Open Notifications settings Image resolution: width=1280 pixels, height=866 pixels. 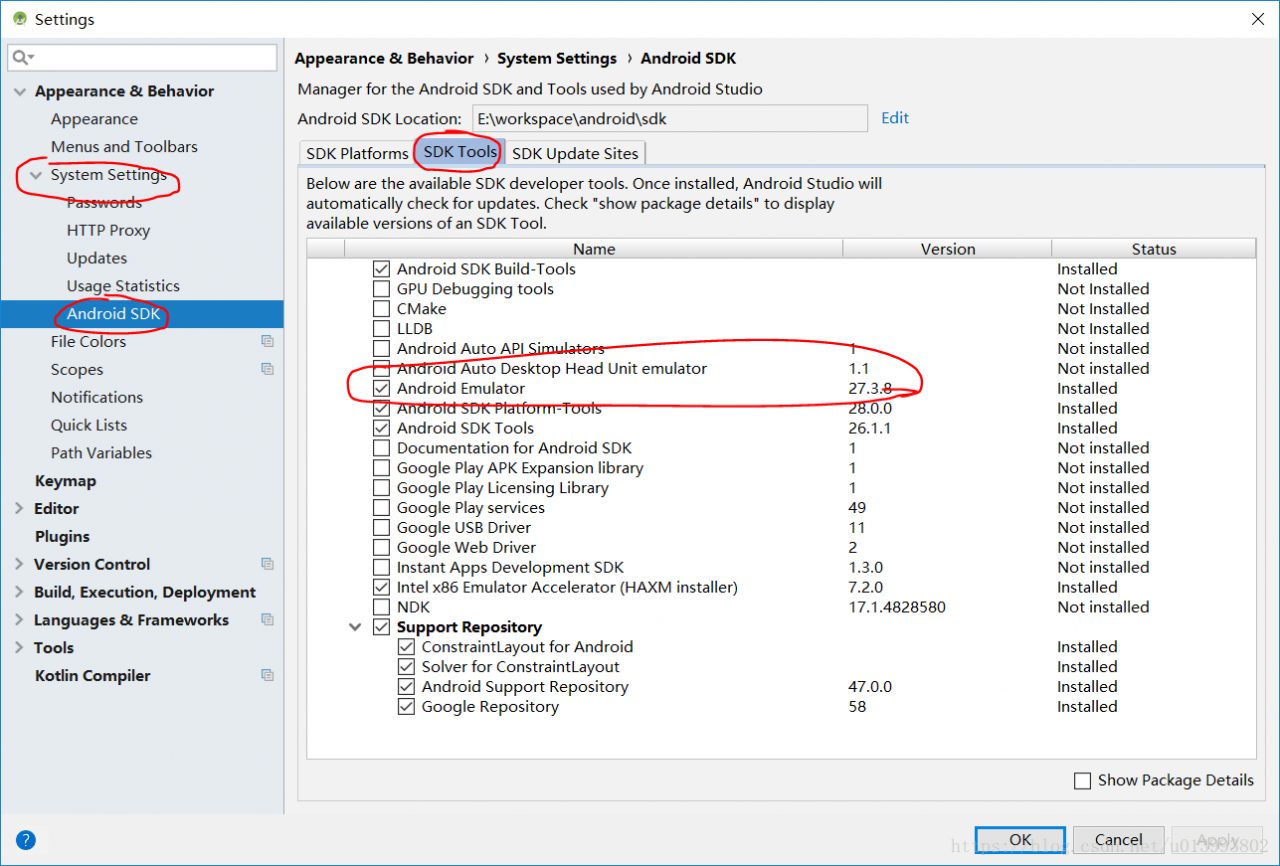pos(97,397)
